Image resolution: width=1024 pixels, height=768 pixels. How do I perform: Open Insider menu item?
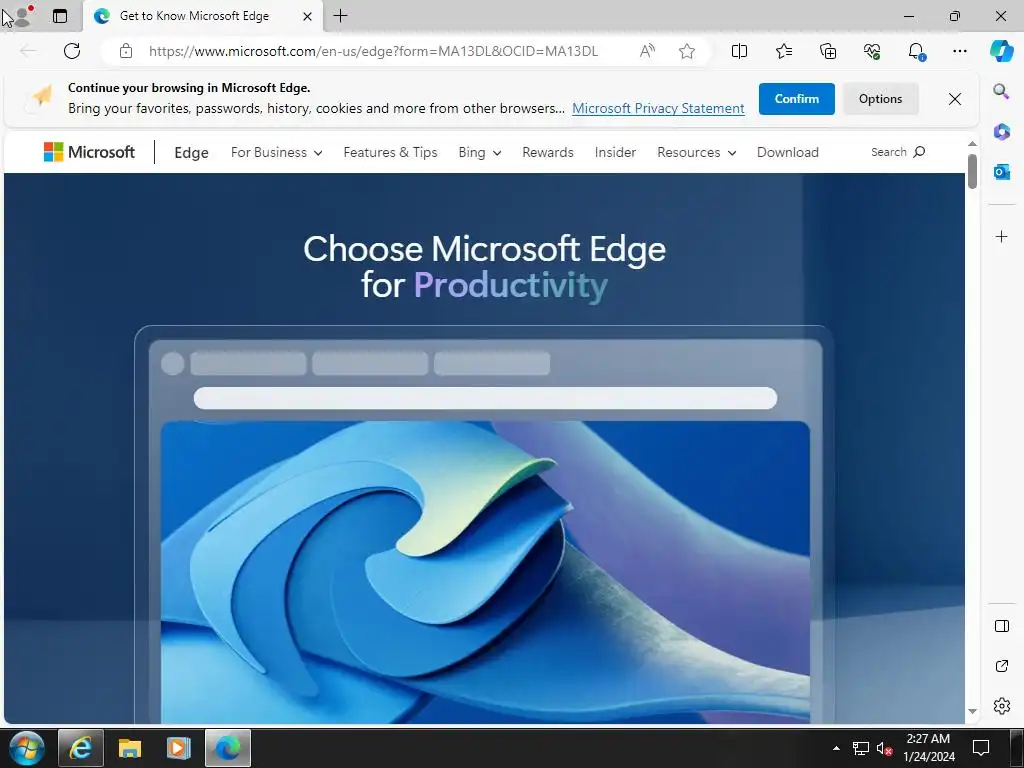[615, 152]
